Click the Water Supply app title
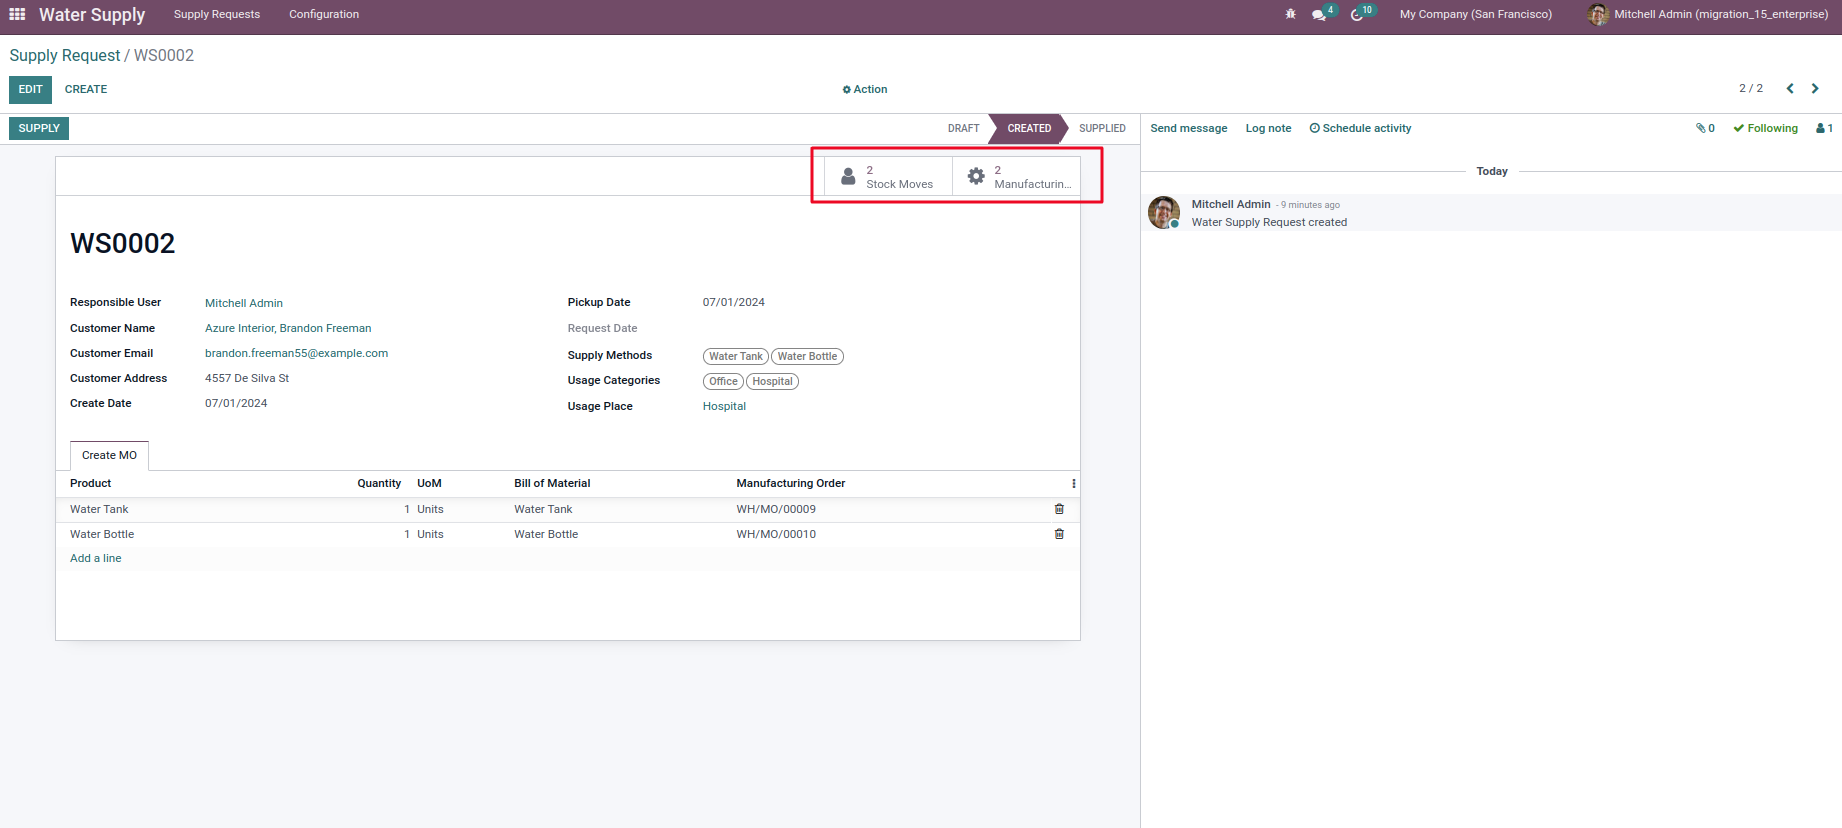The height and width of the screenshot is (828, 1842). (92, 14)
